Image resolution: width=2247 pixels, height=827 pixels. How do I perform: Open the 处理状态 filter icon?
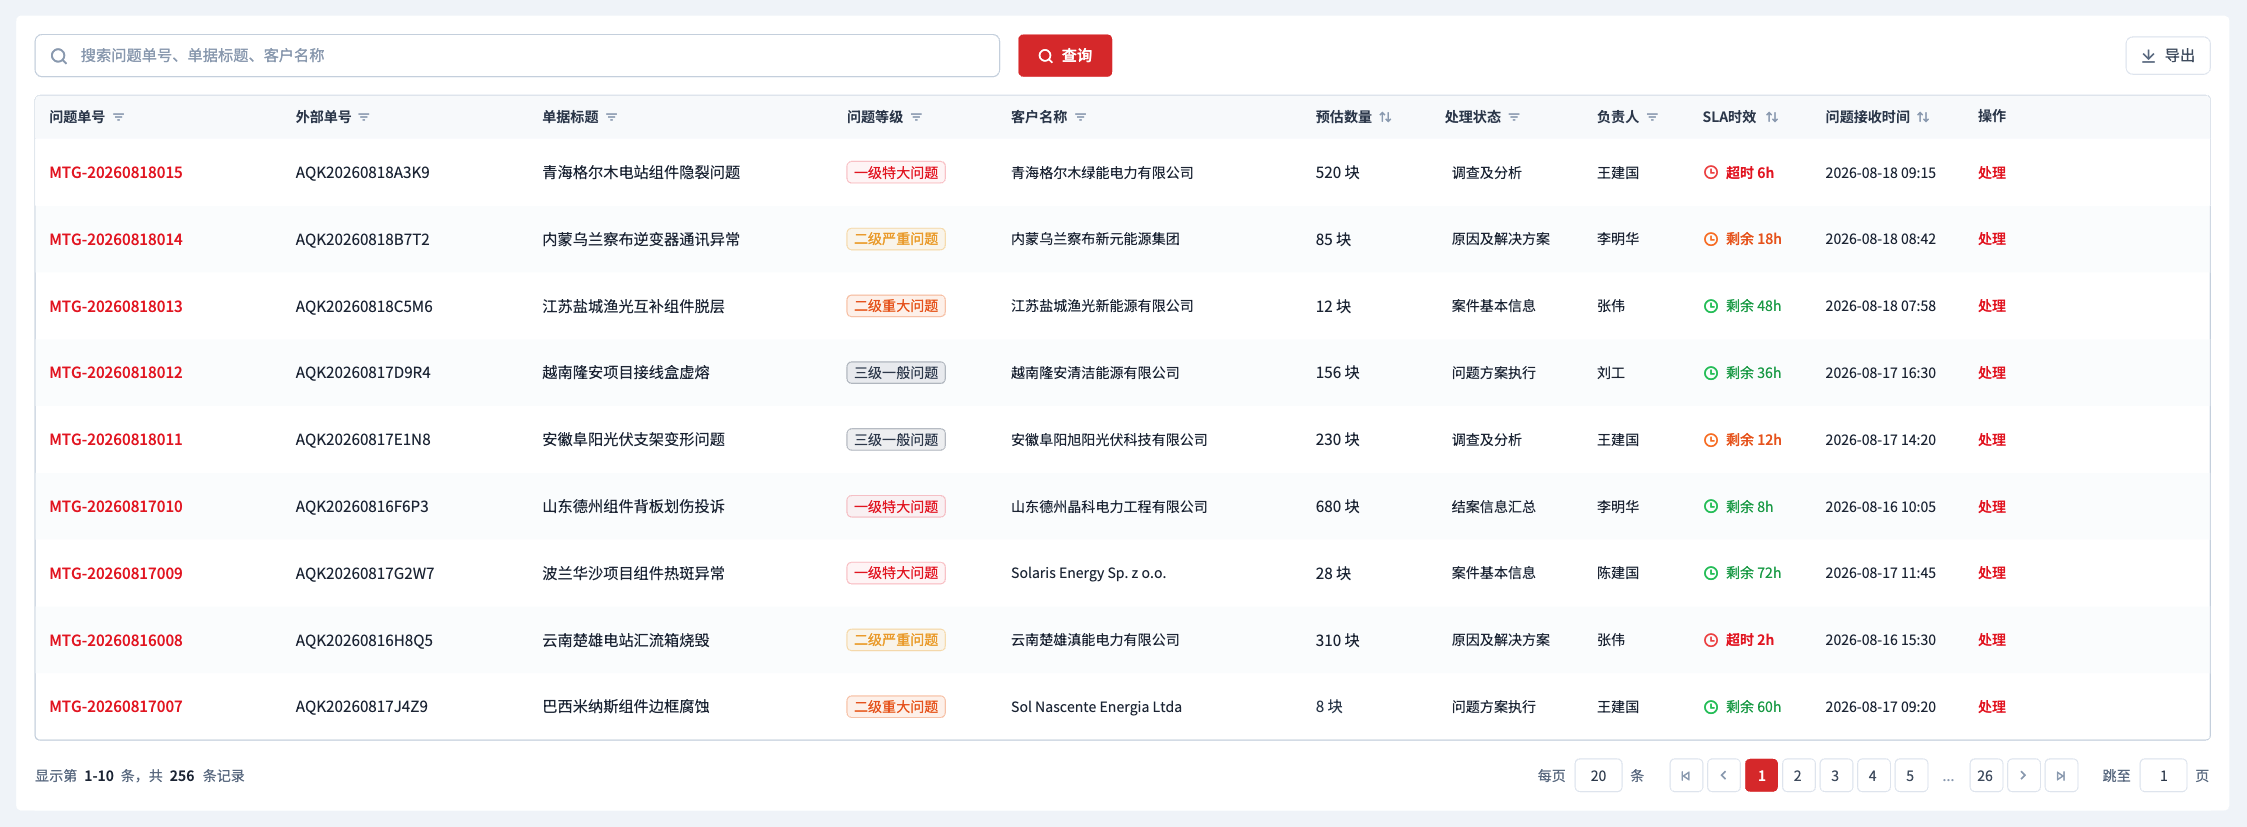tap(1514, 117)
